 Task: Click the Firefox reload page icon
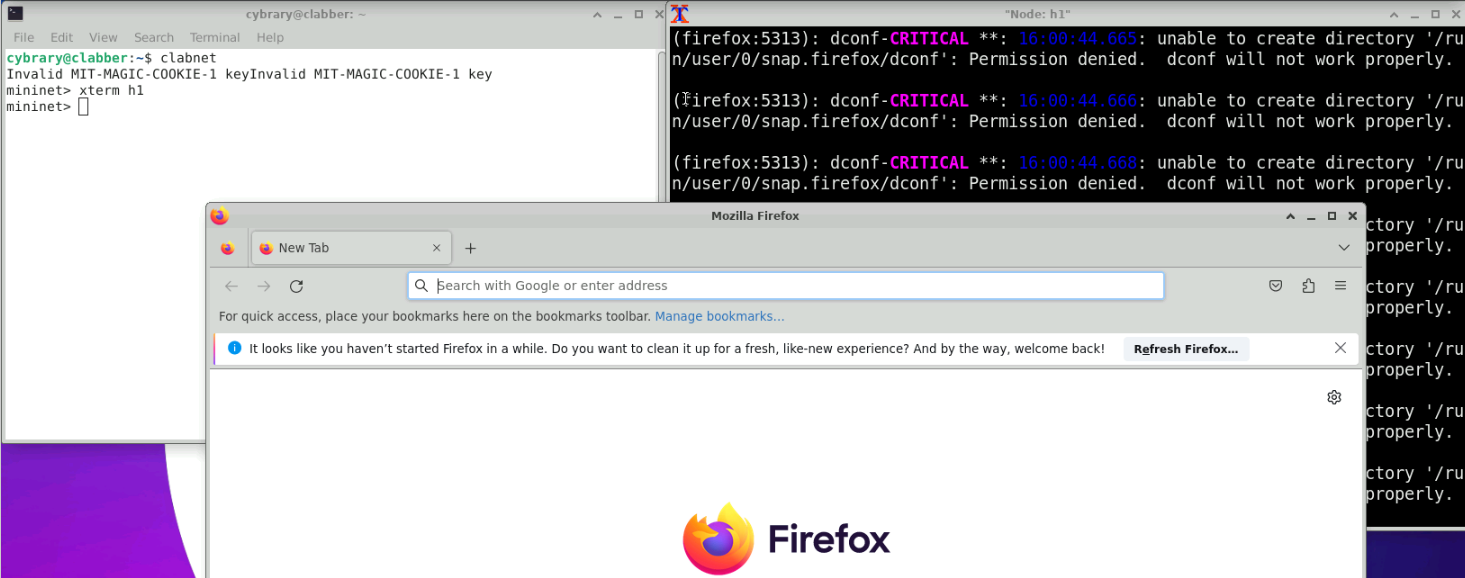[296, 286]
